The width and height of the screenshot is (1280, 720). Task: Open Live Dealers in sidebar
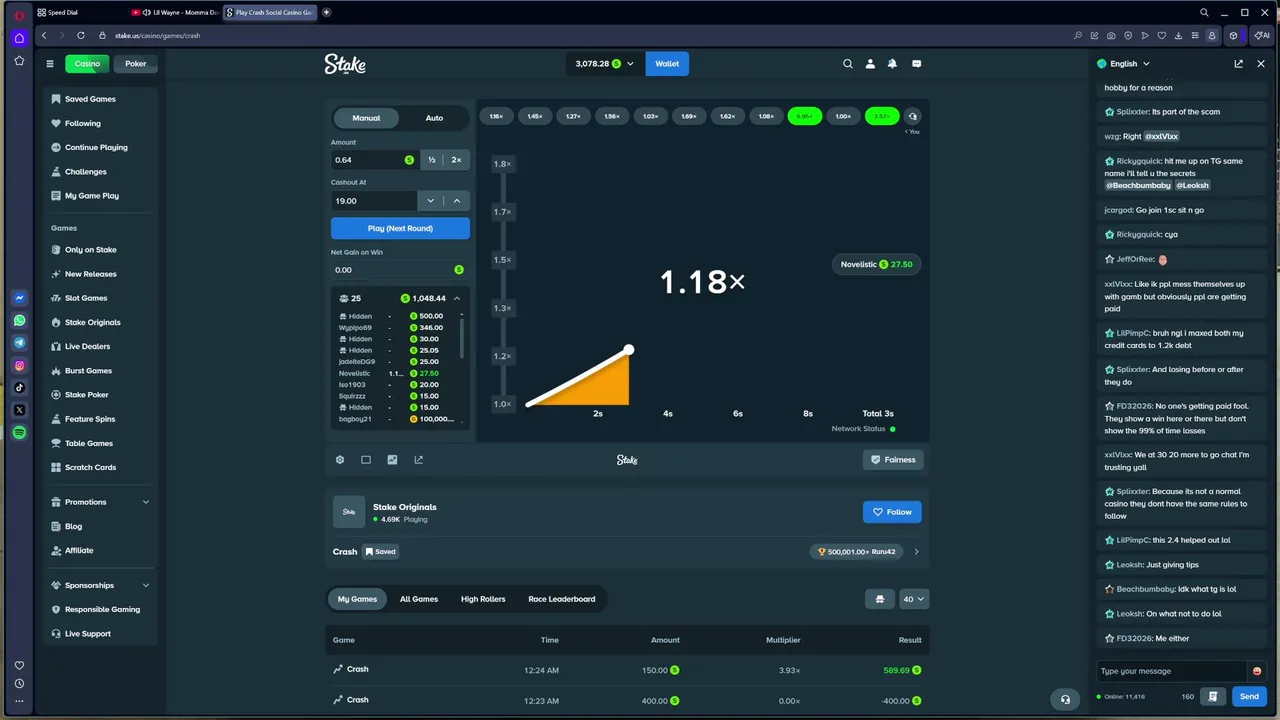(x=88, y=346)
